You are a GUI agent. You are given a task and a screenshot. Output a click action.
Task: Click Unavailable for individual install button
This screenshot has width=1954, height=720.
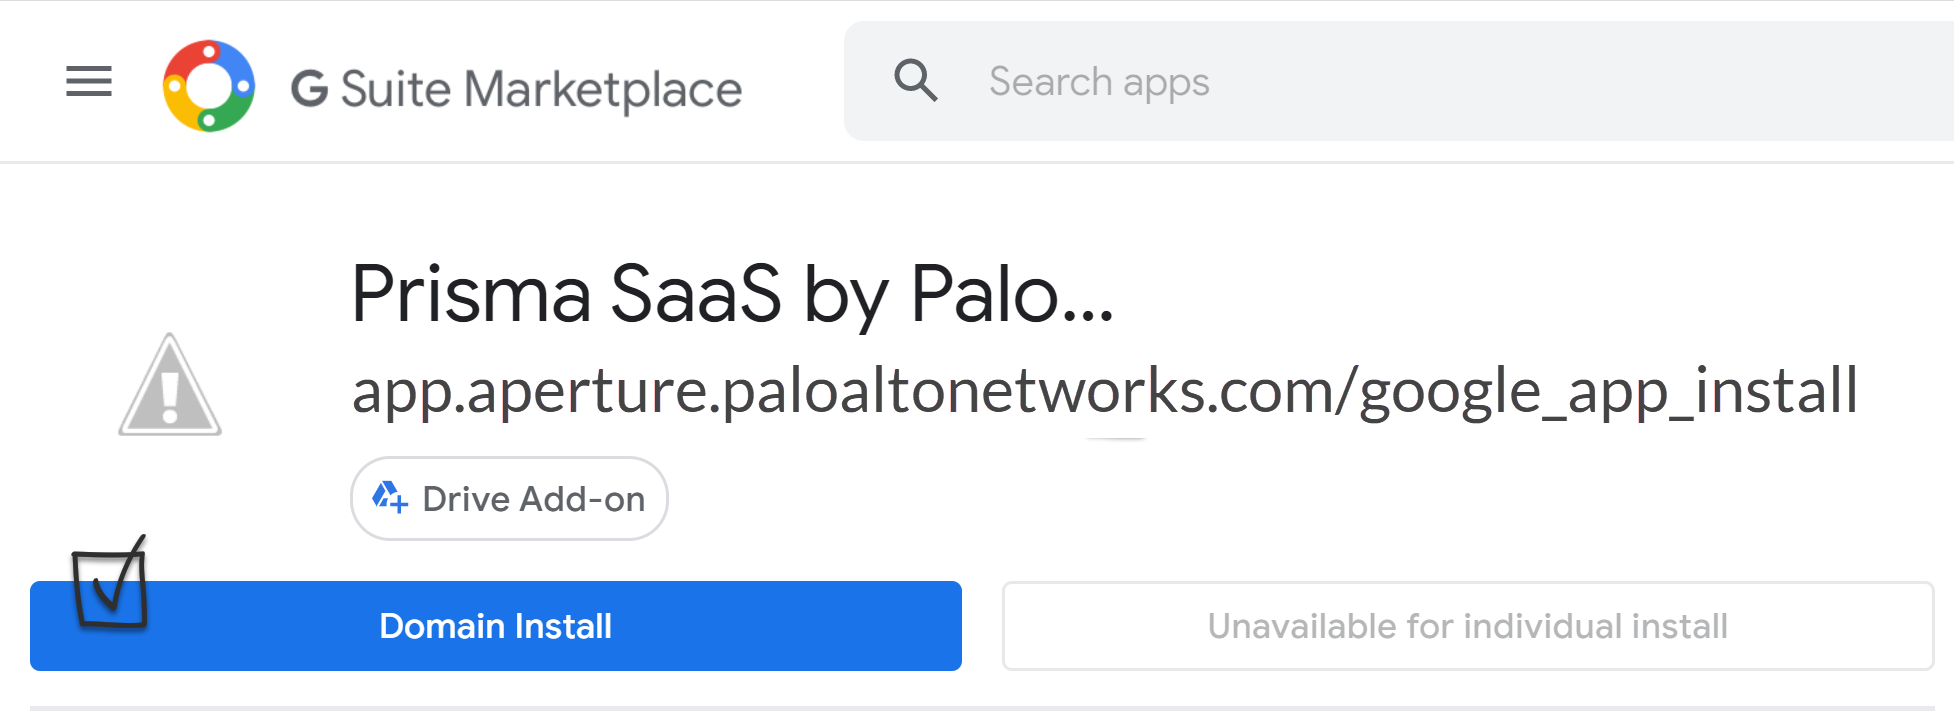1467,626
